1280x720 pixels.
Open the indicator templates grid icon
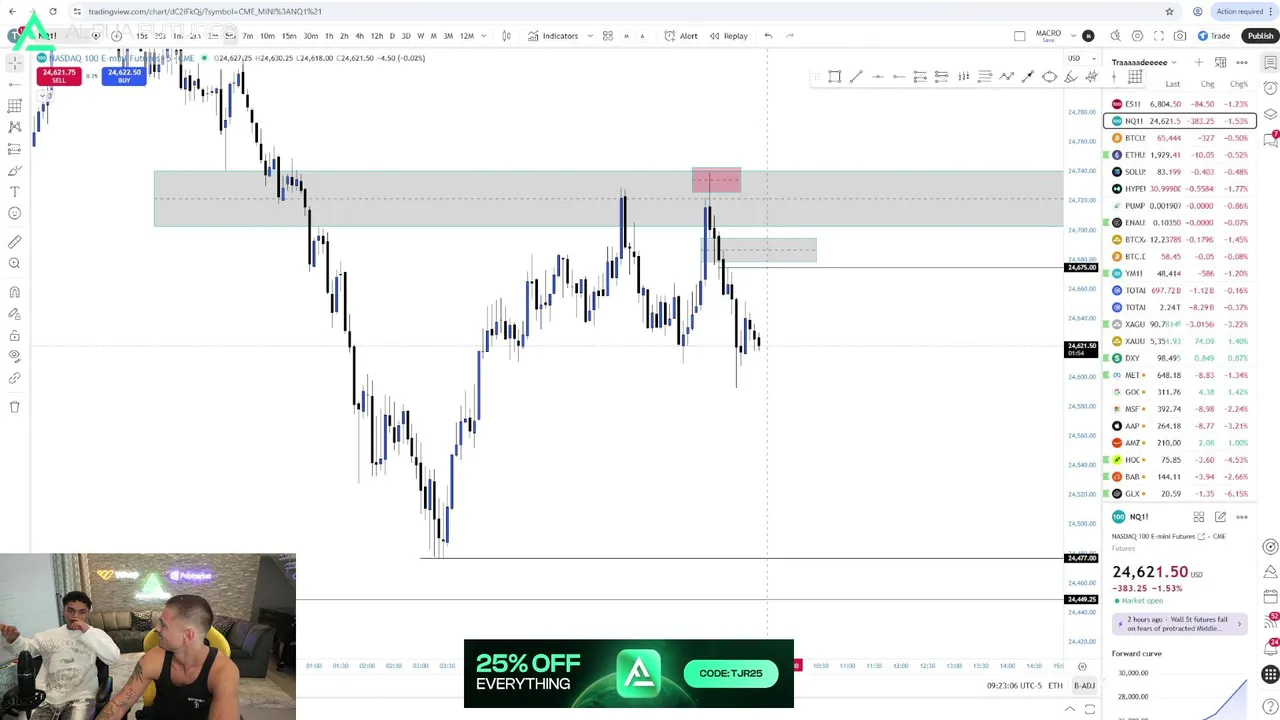[607, 36]
